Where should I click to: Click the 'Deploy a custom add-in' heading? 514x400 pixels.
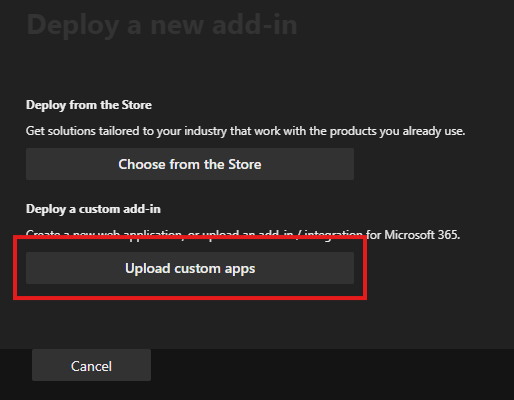coord(93,209)
